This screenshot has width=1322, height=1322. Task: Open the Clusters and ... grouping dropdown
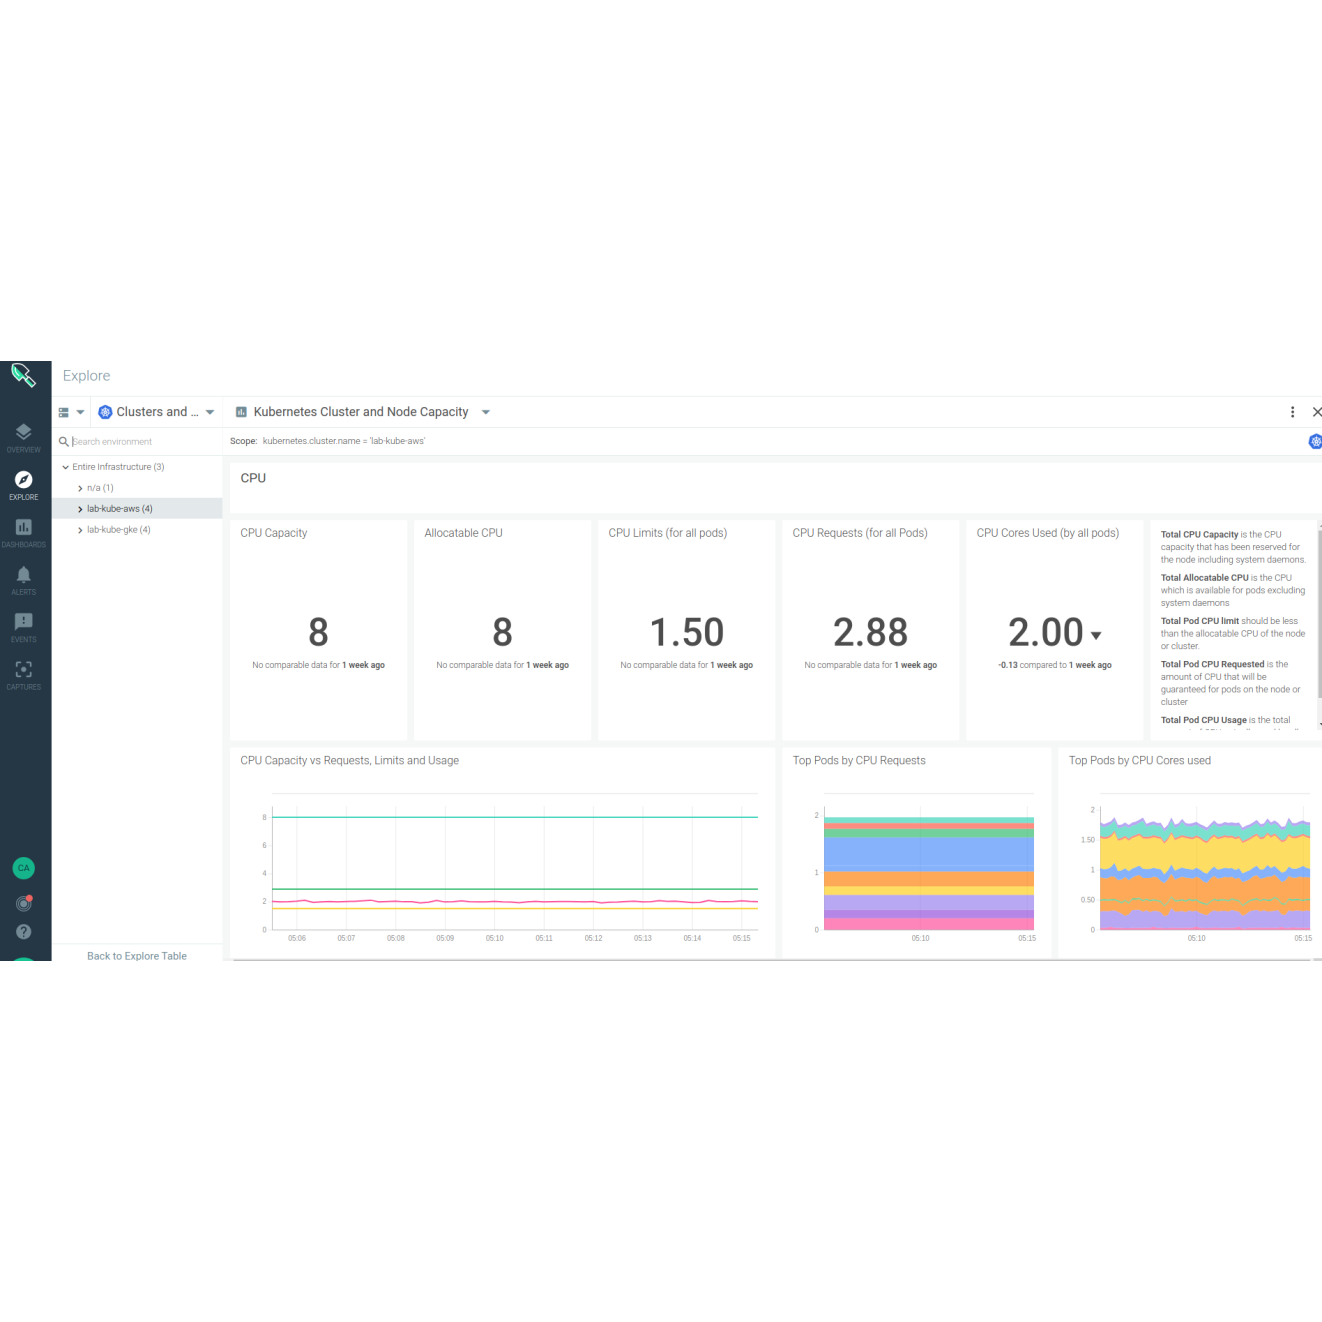coord(156,412)
